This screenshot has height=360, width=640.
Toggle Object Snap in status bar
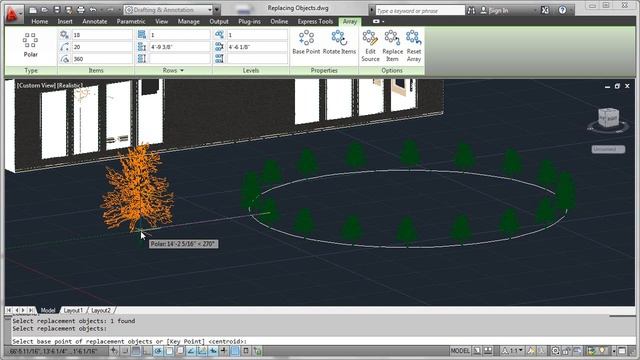tap(169, 351)
